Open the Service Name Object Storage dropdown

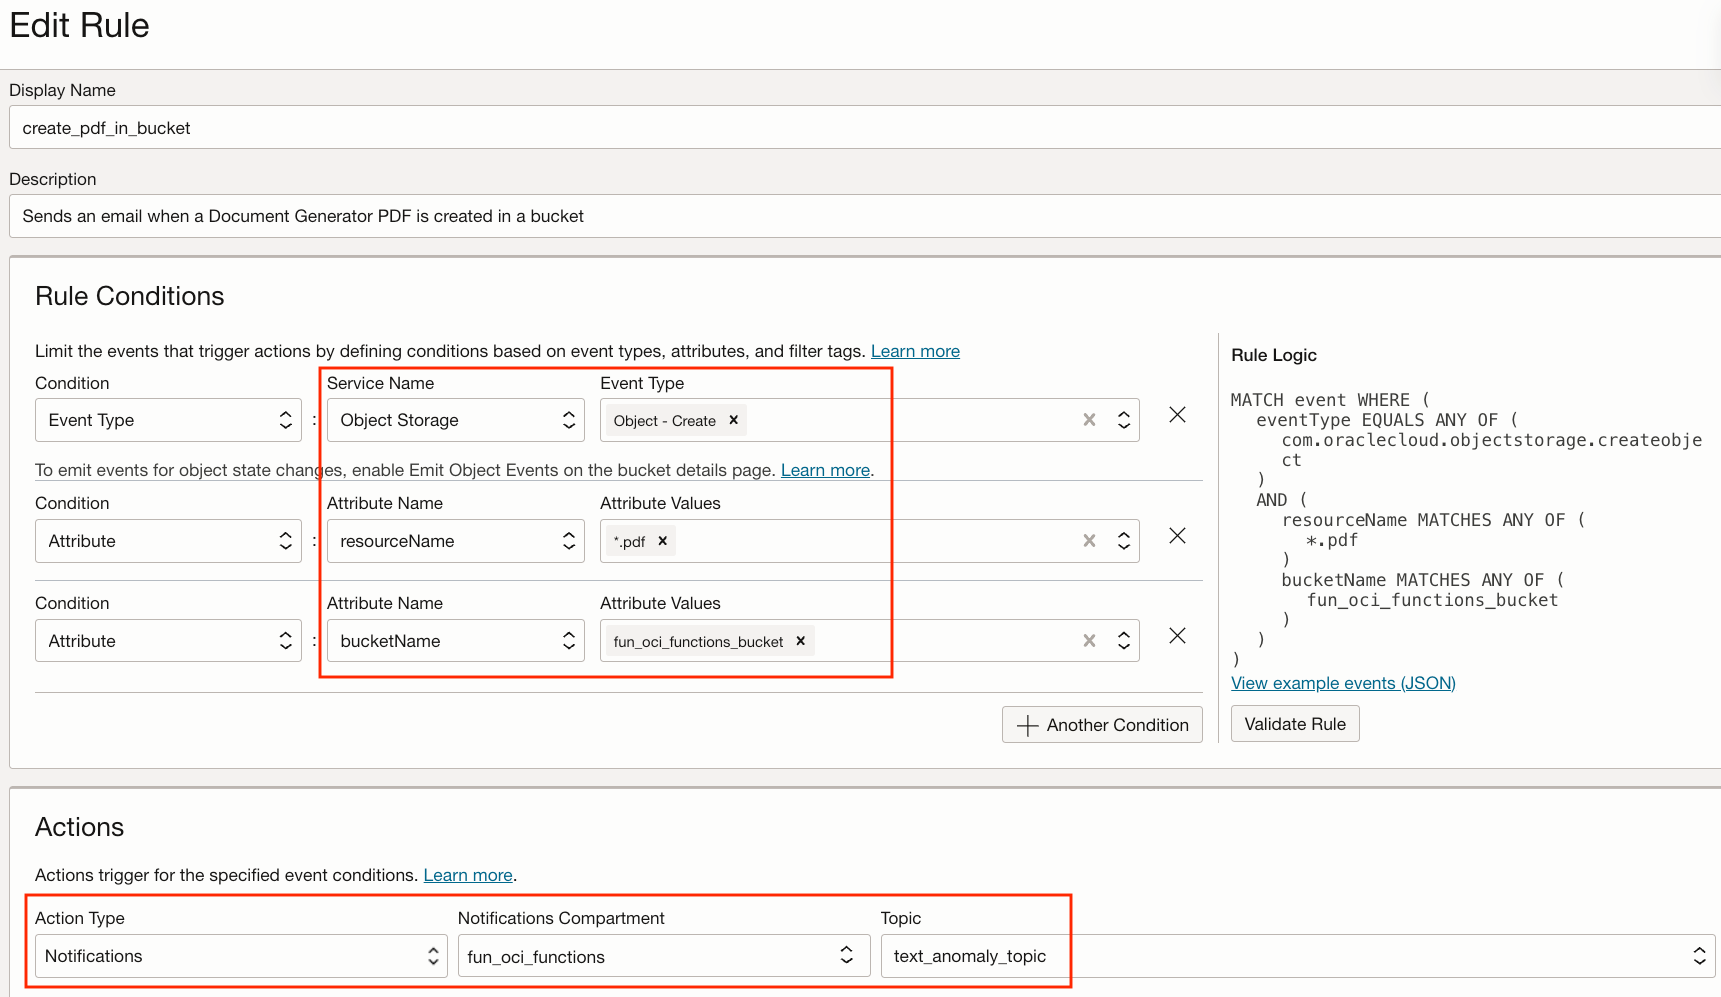455,420
